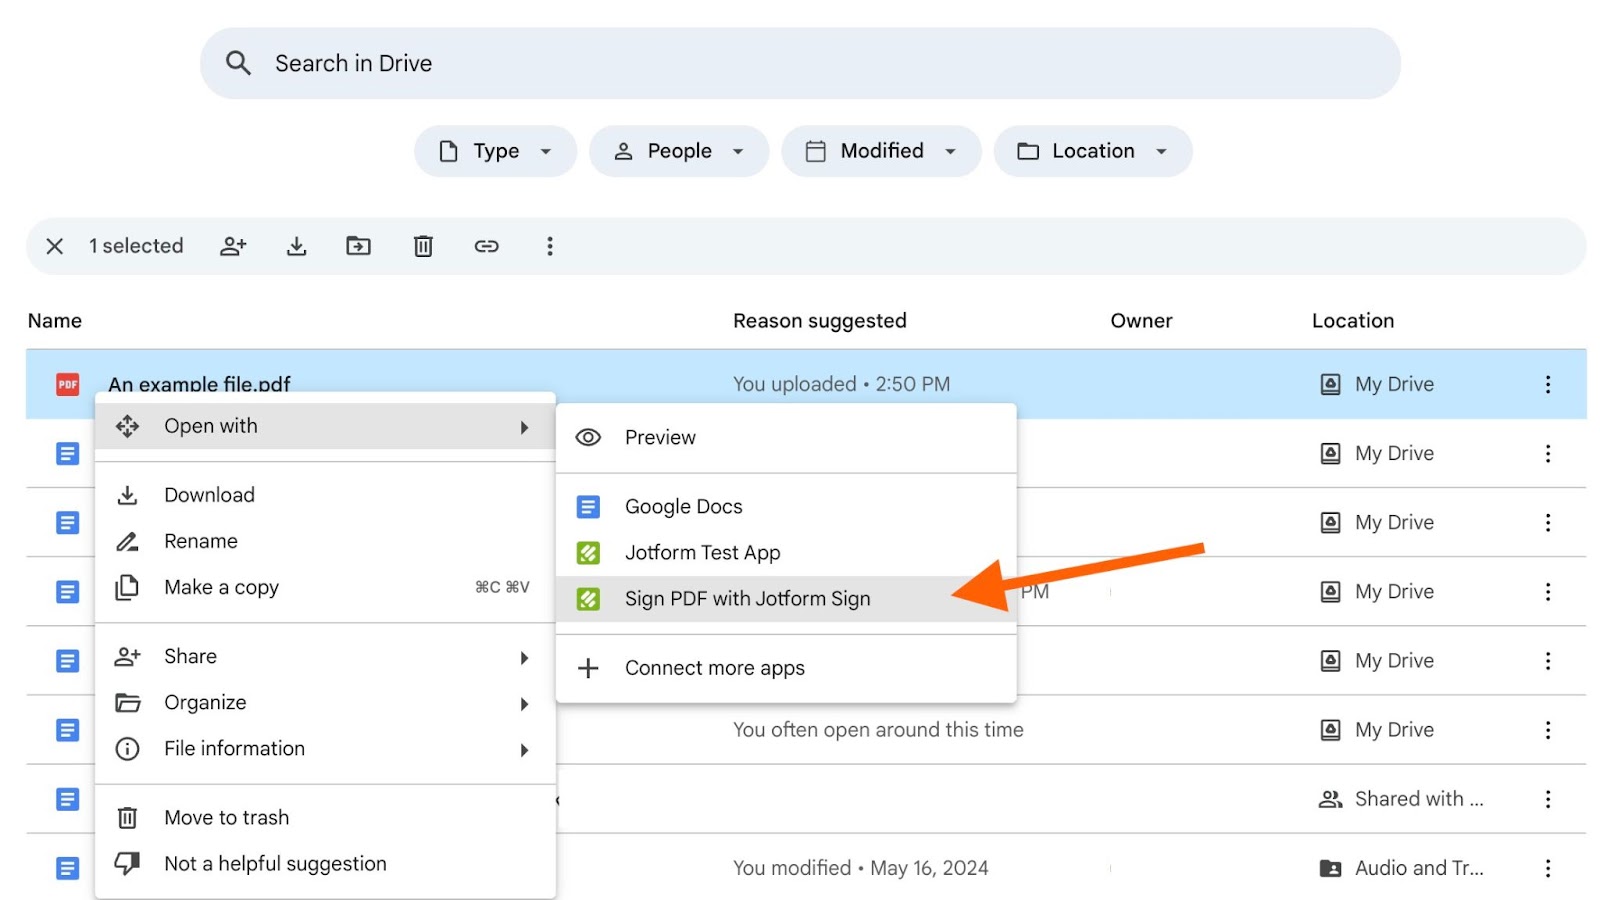Click the share people icon in selection toolbar
The width and height of the screenshot is (1600, 900).
tap(233, 246)
